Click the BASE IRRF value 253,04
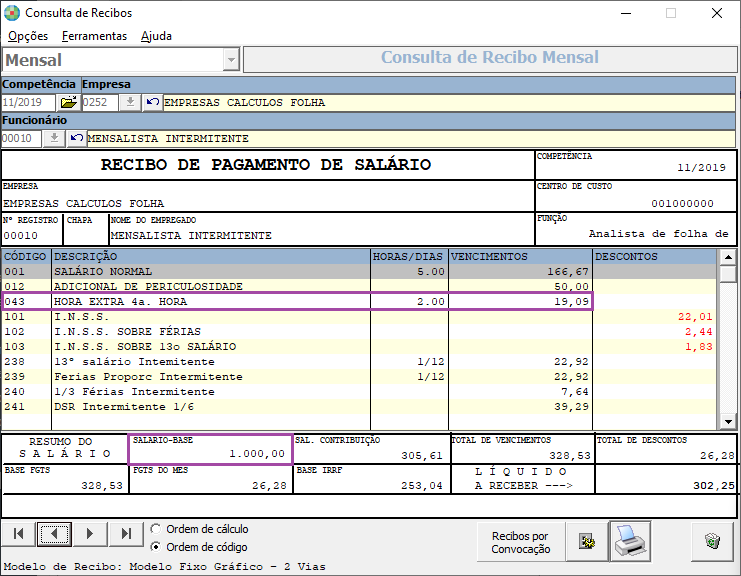741x576 pixels. coord(422,485)
